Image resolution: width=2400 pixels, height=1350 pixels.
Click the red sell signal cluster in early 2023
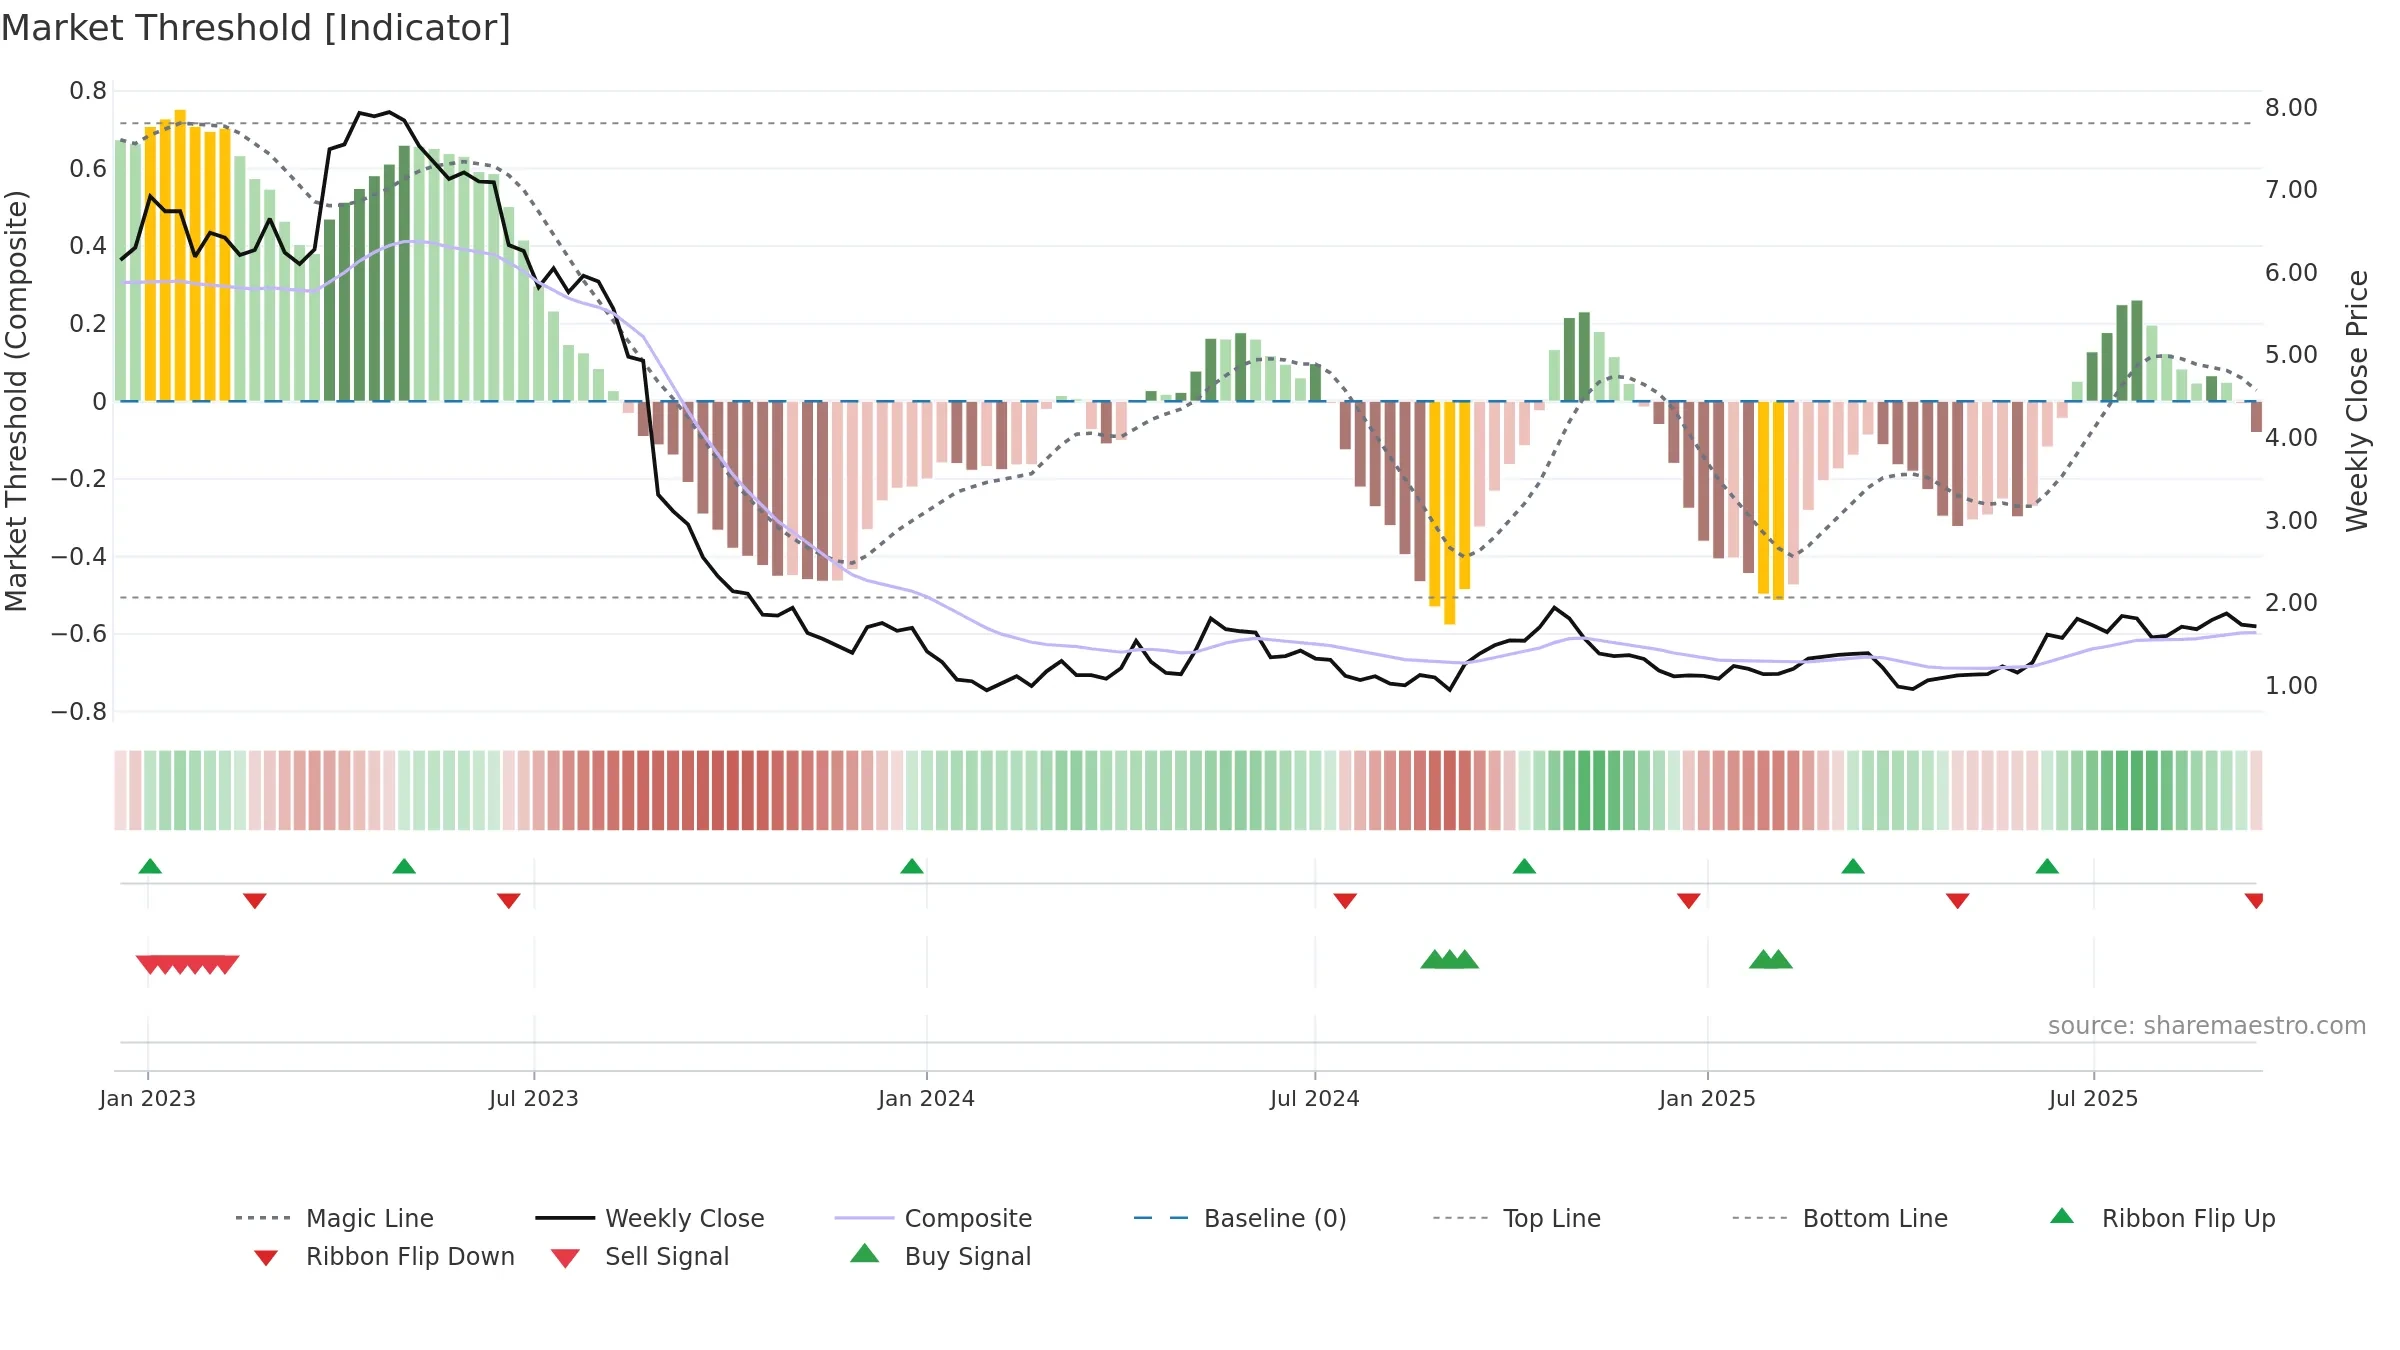[x=188, y=965]
